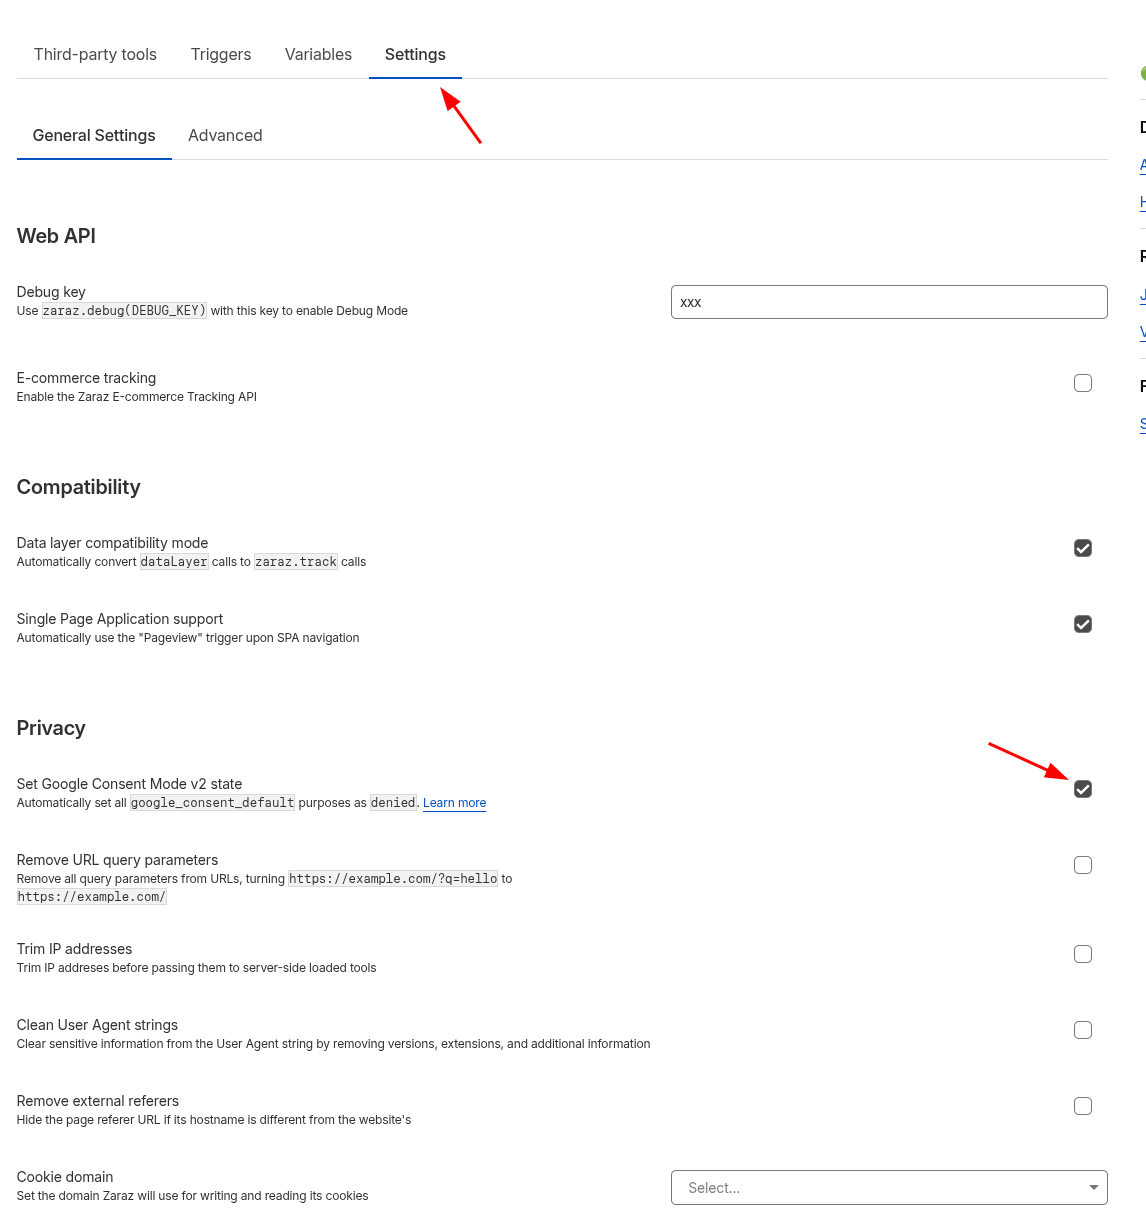Uncheck Single Page Application support
This screenshot has width=1146, height=1224.
[x=1083, y=624]
